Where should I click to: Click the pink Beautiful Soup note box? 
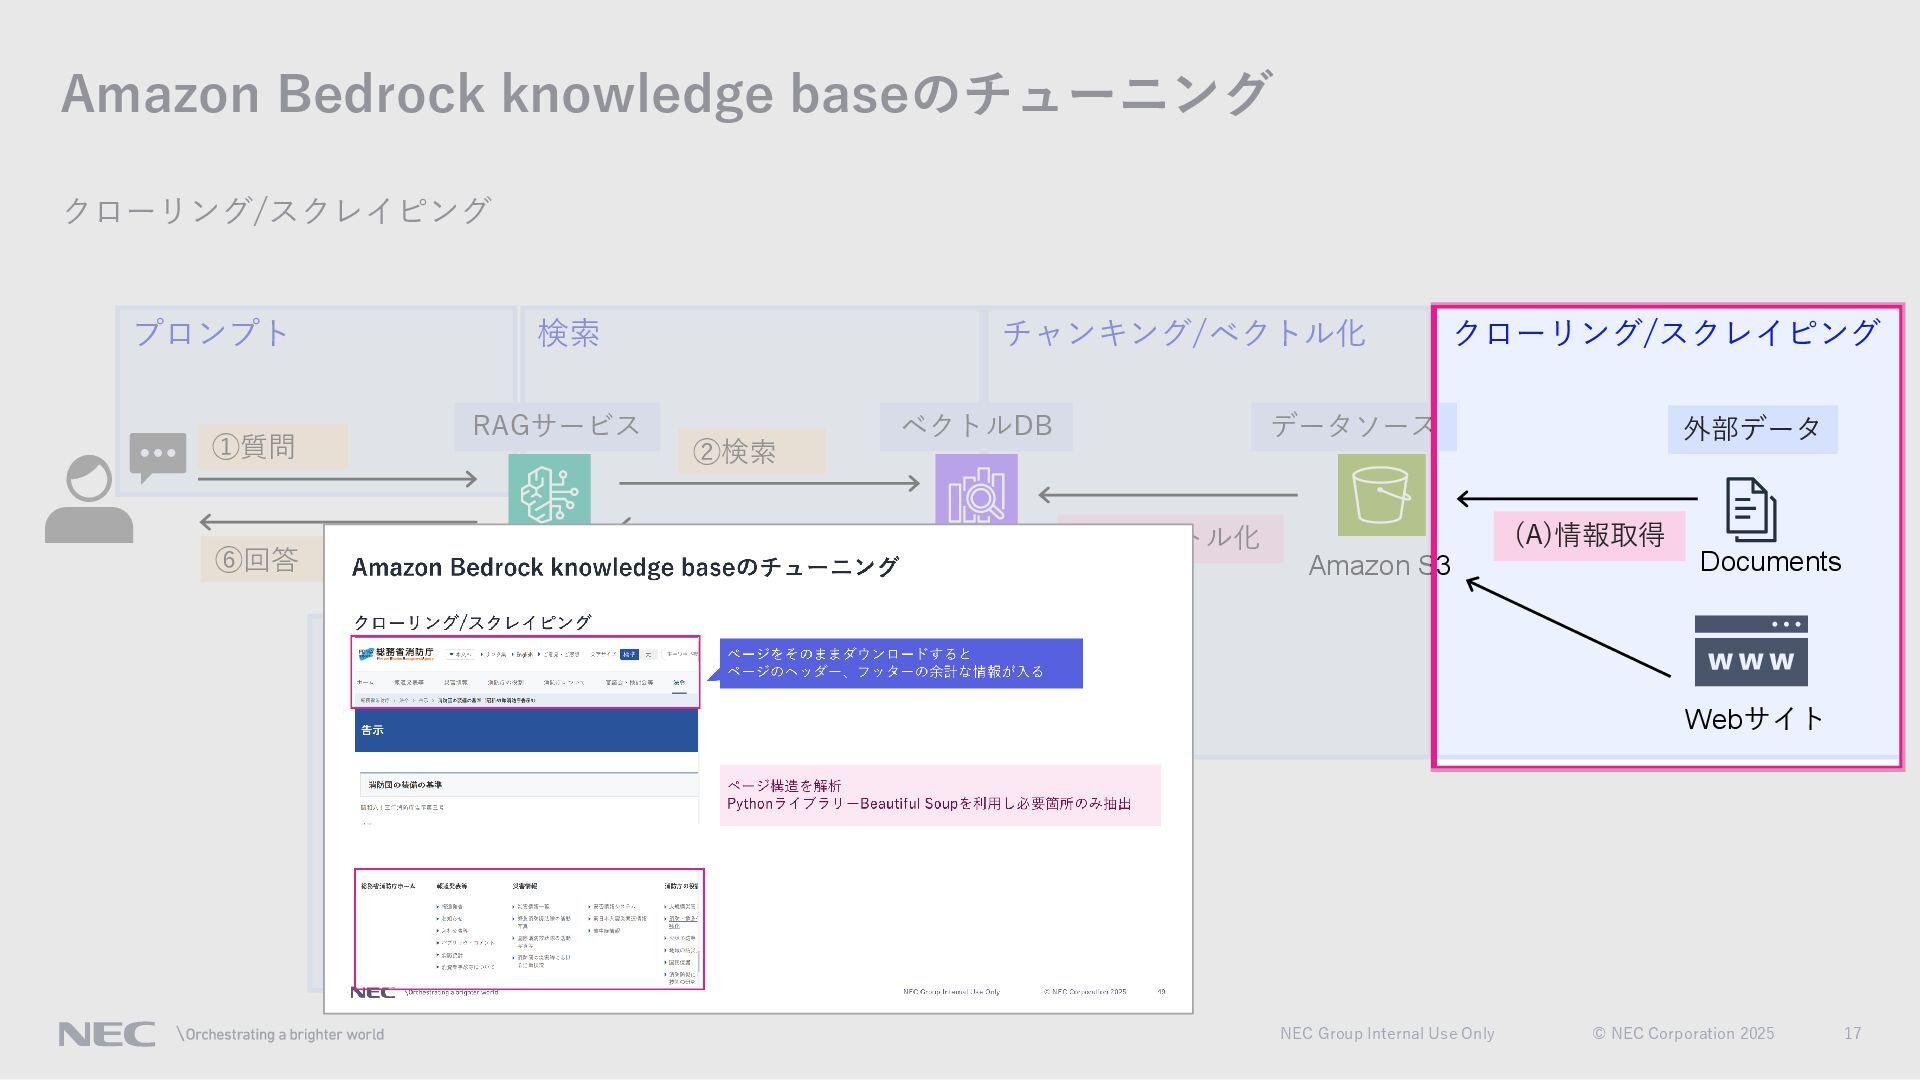(939, 795)
